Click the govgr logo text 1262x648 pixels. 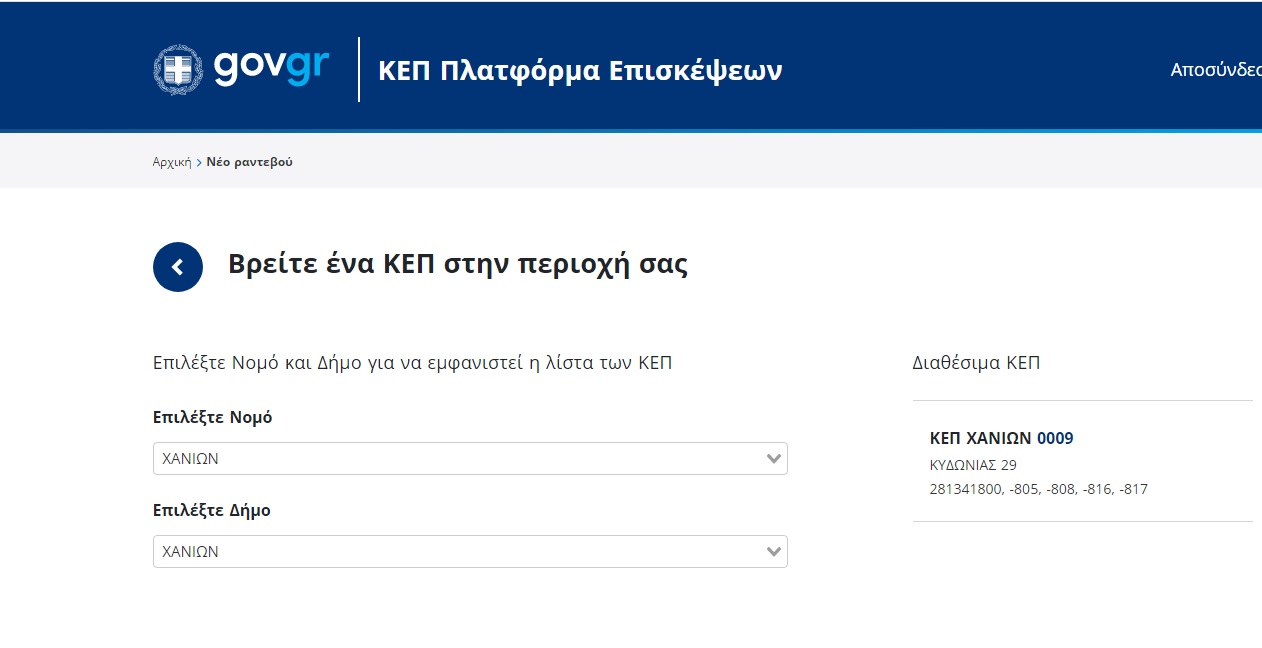[271, 68]
